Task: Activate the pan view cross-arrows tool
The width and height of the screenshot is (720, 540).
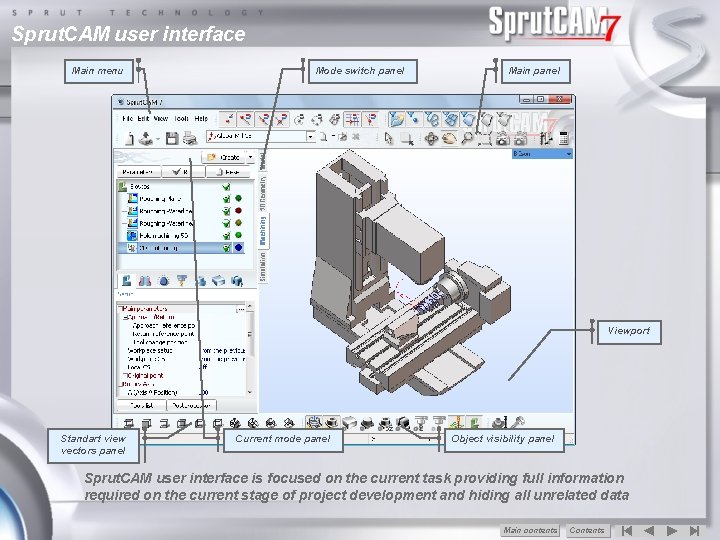Action: [x=431, y=138]
